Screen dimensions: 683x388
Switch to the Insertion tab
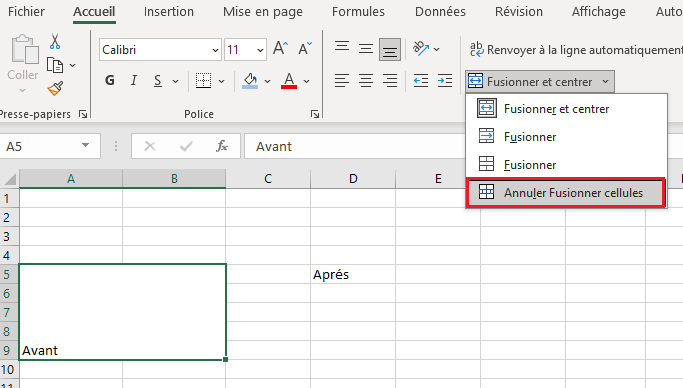[169, 11]
